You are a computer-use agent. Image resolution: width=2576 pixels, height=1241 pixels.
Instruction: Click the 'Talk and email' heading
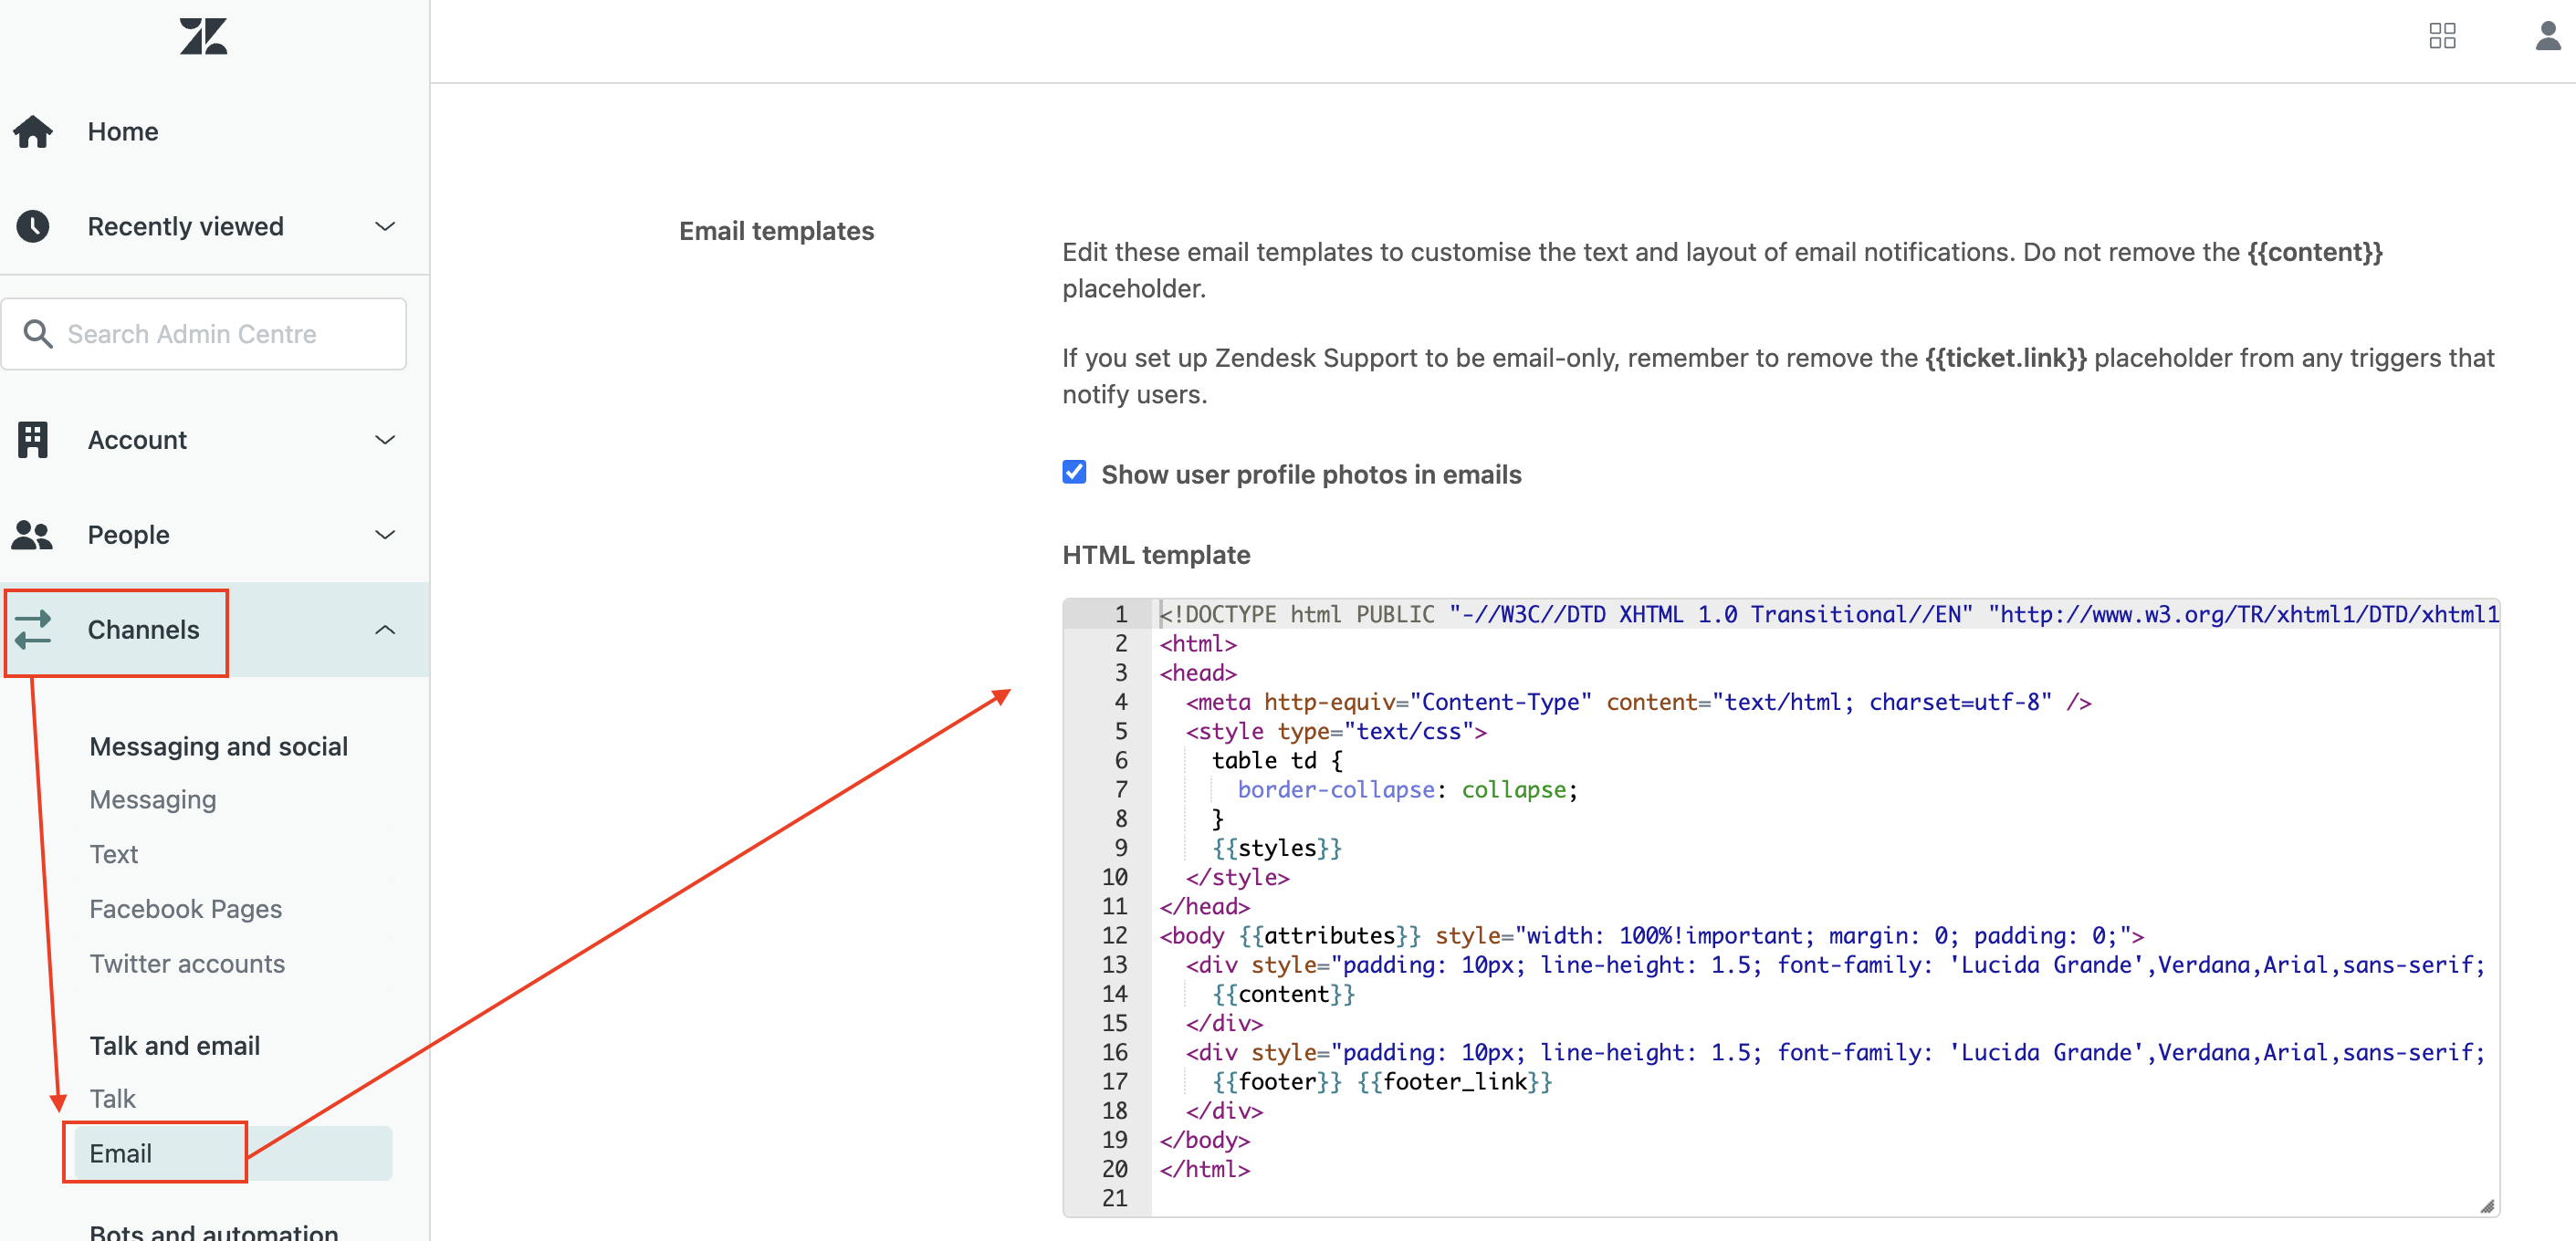point(175,1045)
